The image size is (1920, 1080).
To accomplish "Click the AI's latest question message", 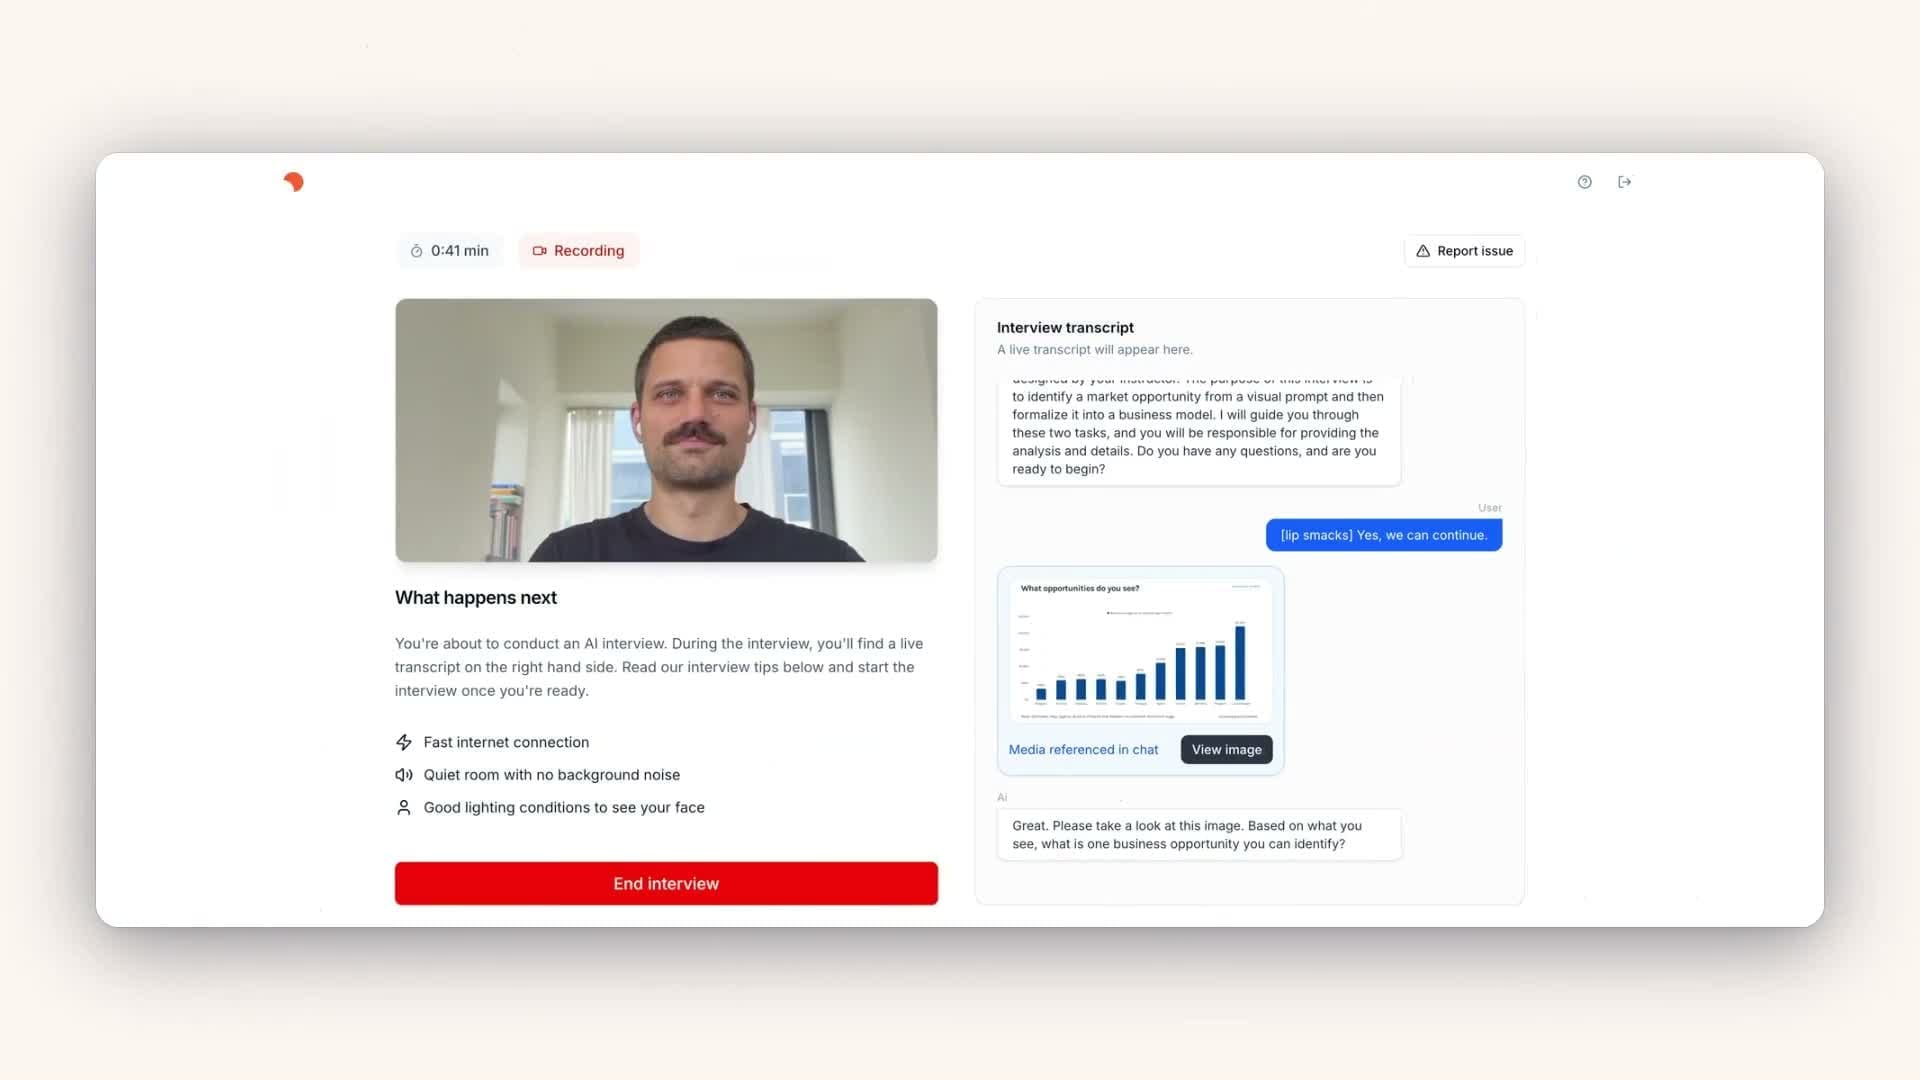I will click(1198, 835).
